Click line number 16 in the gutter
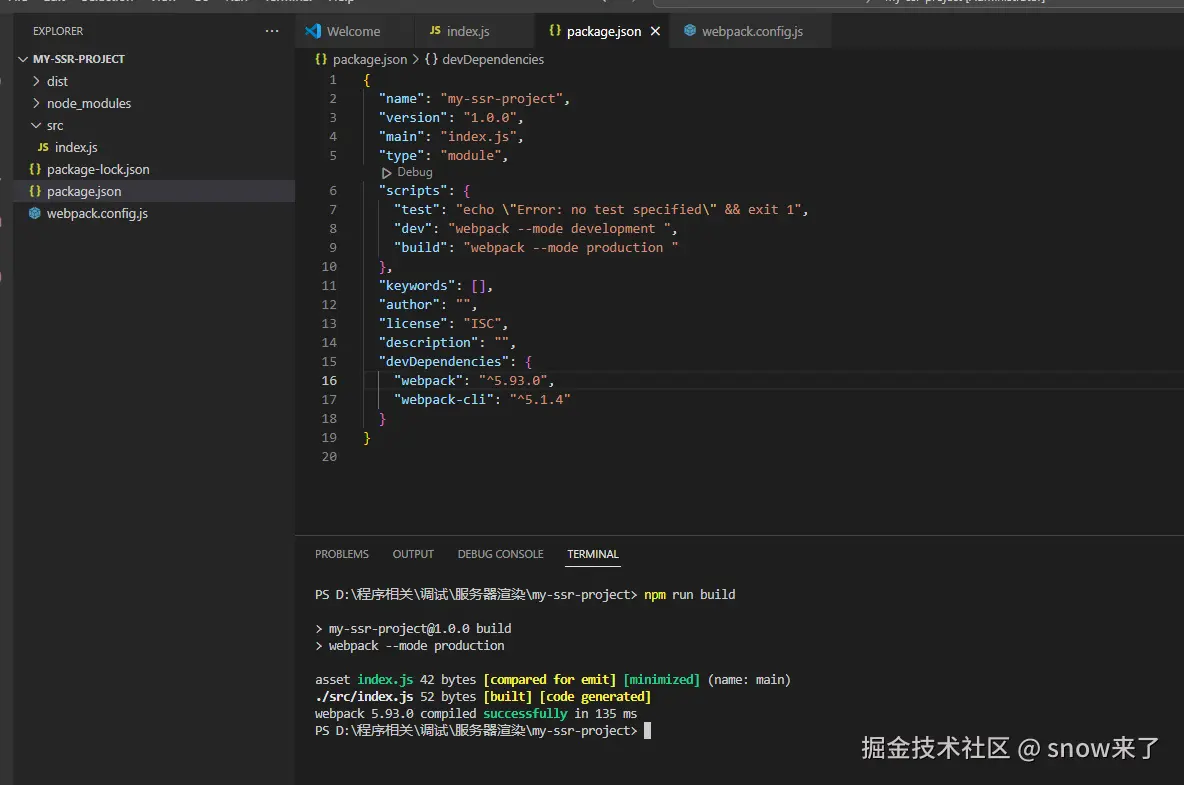Screen dimensions: 1184x785 [329, 380]
